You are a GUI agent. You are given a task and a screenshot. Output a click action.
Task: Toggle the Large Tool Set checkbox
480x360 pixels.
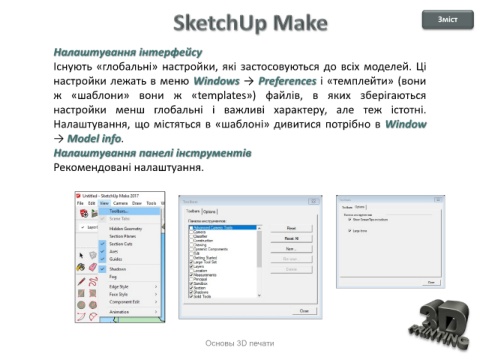(191, 262)
